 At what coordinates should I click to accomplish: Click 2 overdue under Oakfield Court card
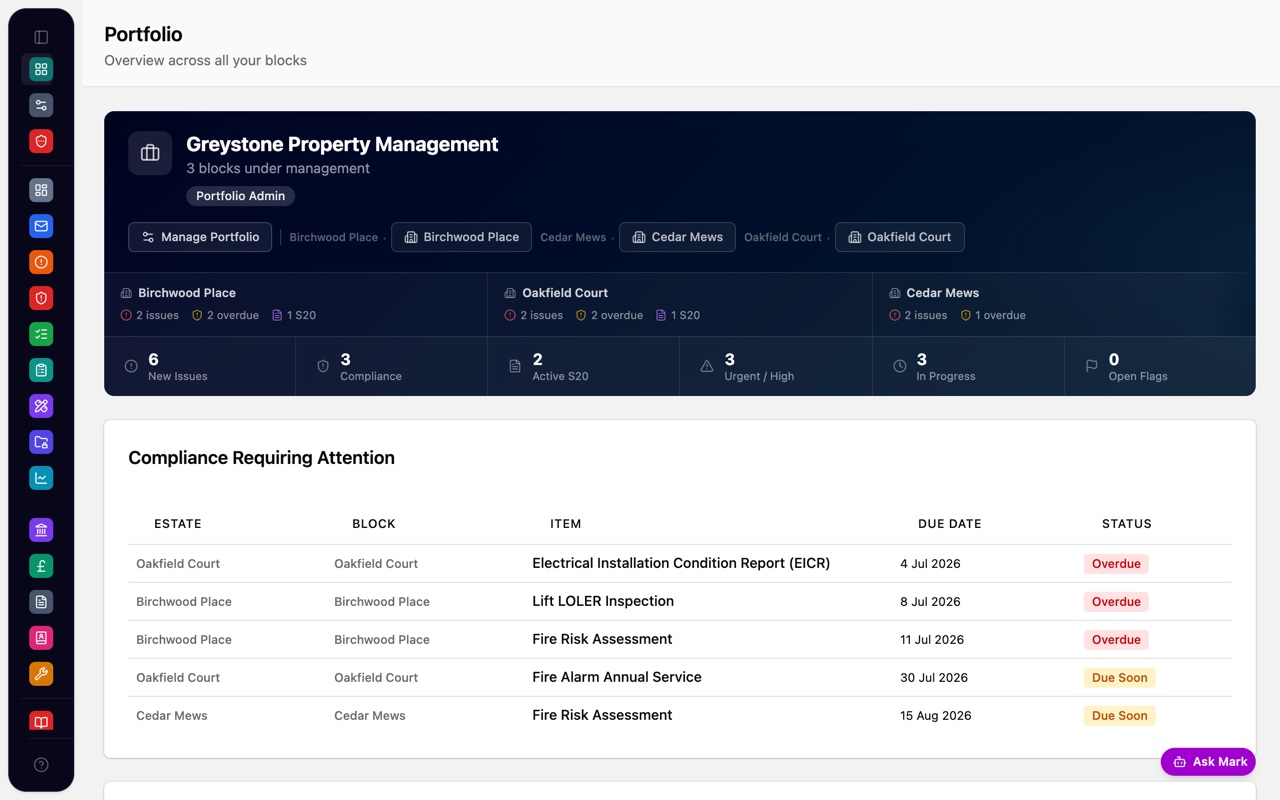(609, 315)
